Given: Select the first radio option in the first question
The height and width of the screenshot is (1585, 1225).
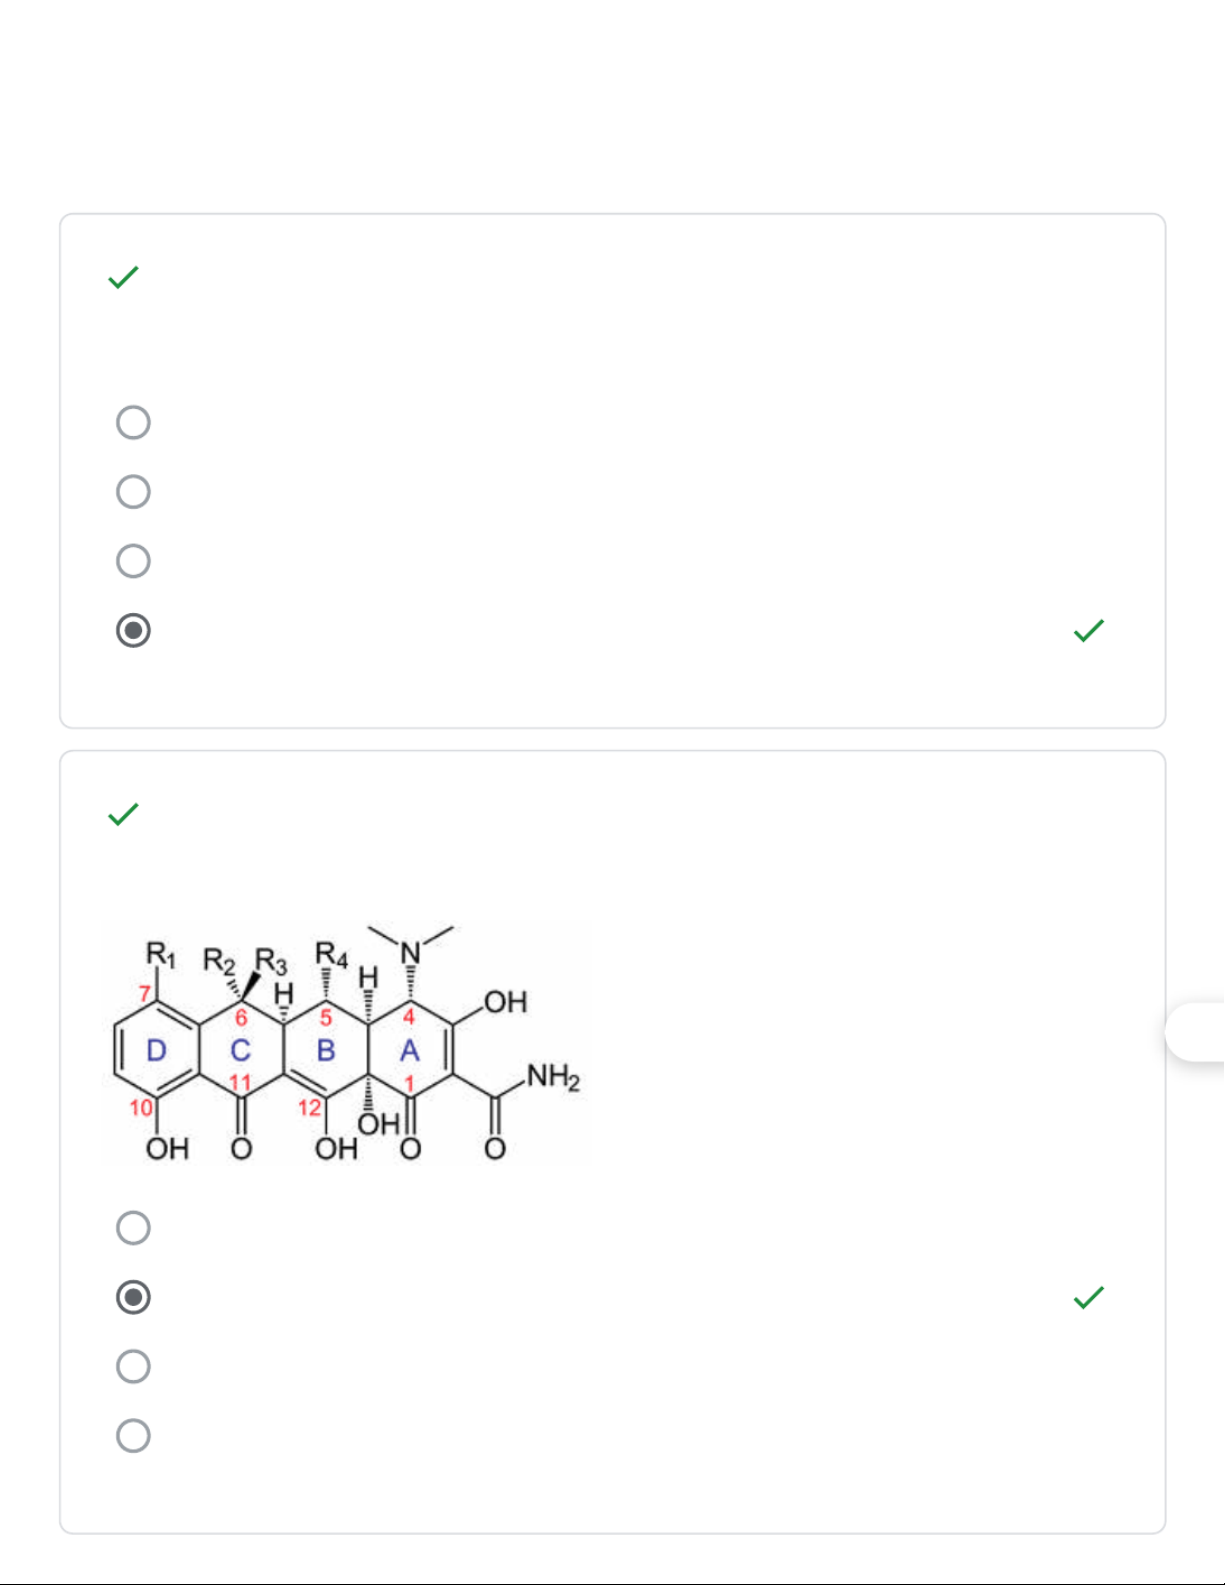Looking at the screenshot, I should point(133,422).
